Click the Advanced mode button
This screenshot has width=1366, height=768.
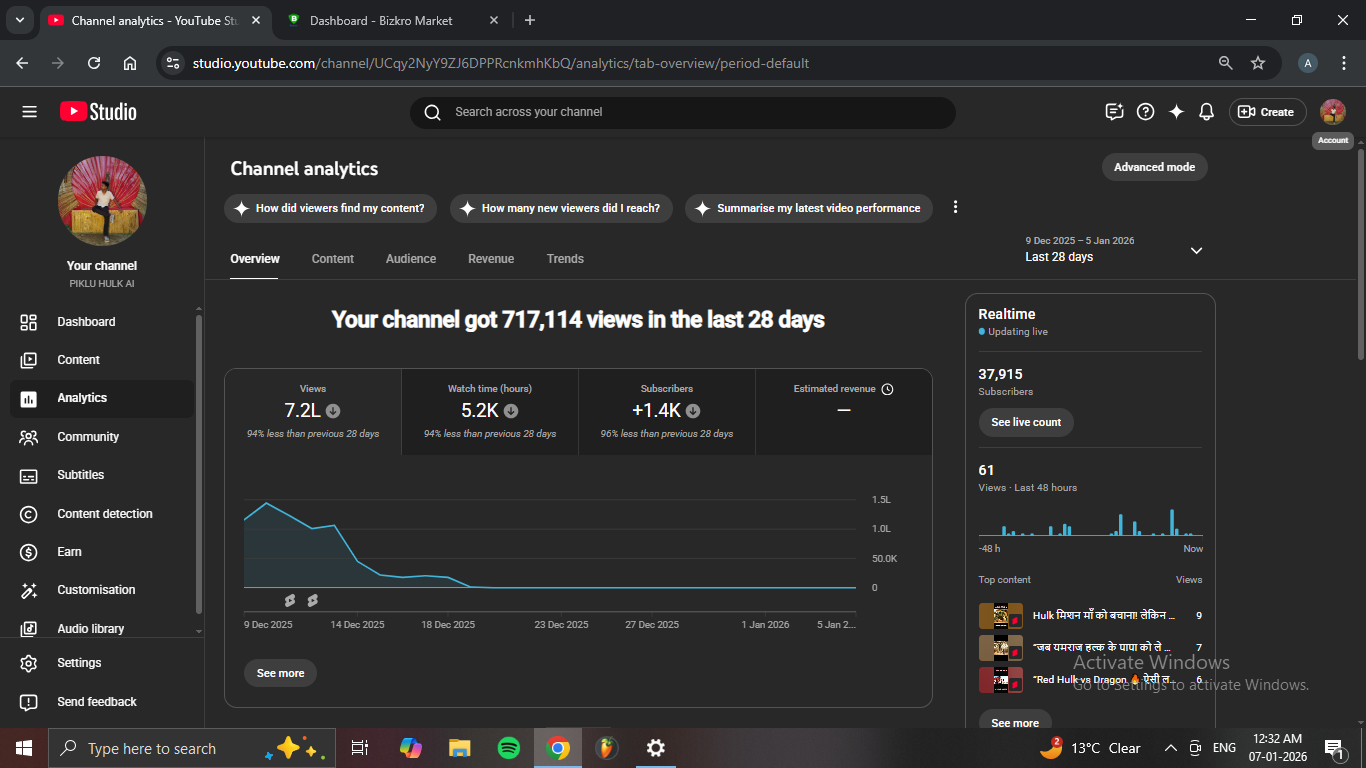[x=1154, y=167]
